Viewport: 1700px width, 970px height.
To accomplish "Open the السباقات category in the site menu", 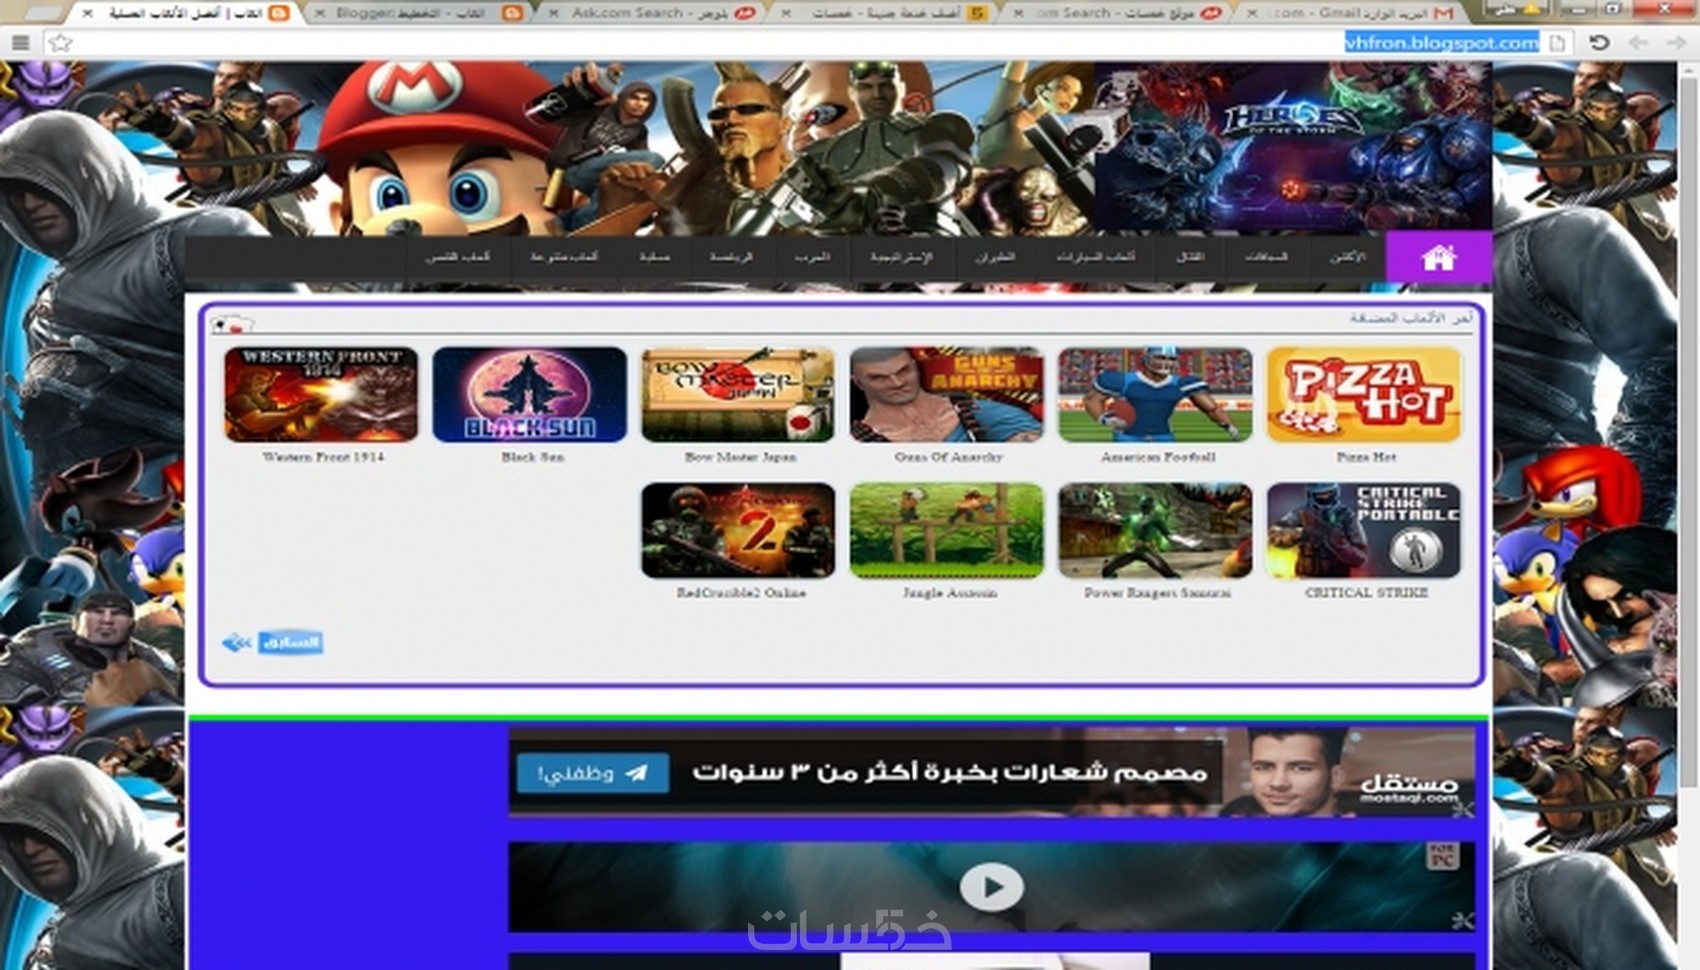I will pos(1266,257).
